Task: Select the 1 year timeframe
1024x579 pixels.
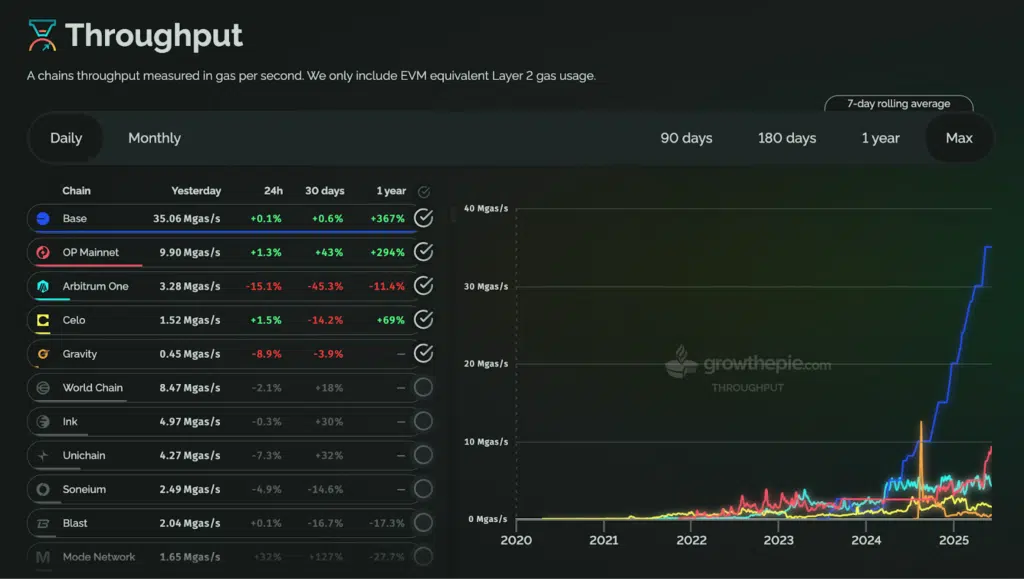Action: click(880, 138)
